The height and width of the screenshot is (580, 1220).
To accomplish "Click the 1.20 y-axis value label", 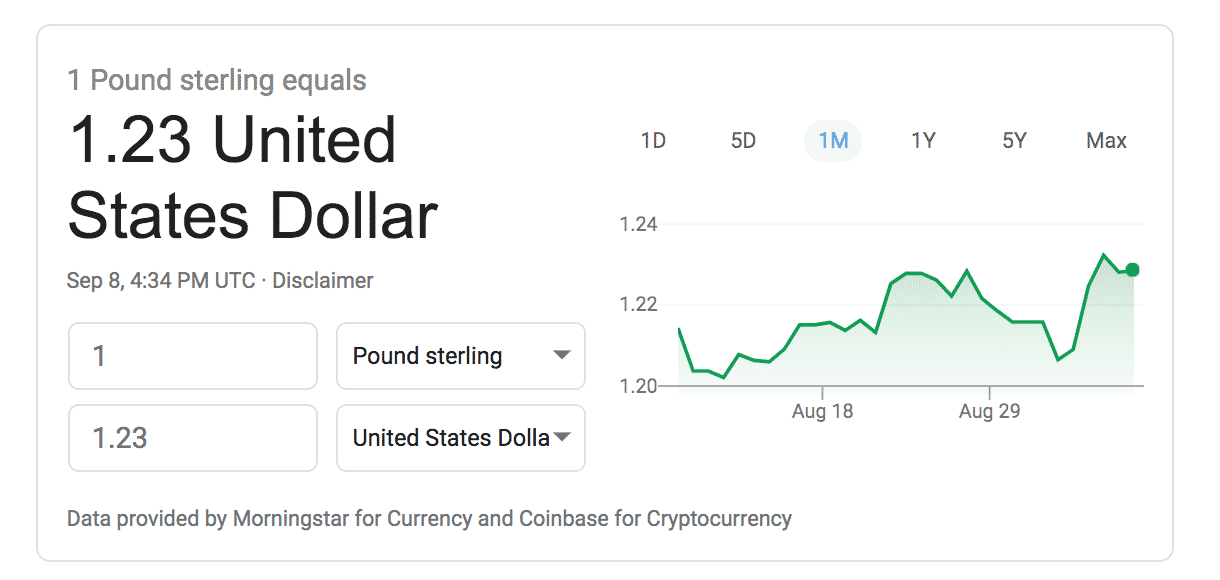I will coord(639,386).
